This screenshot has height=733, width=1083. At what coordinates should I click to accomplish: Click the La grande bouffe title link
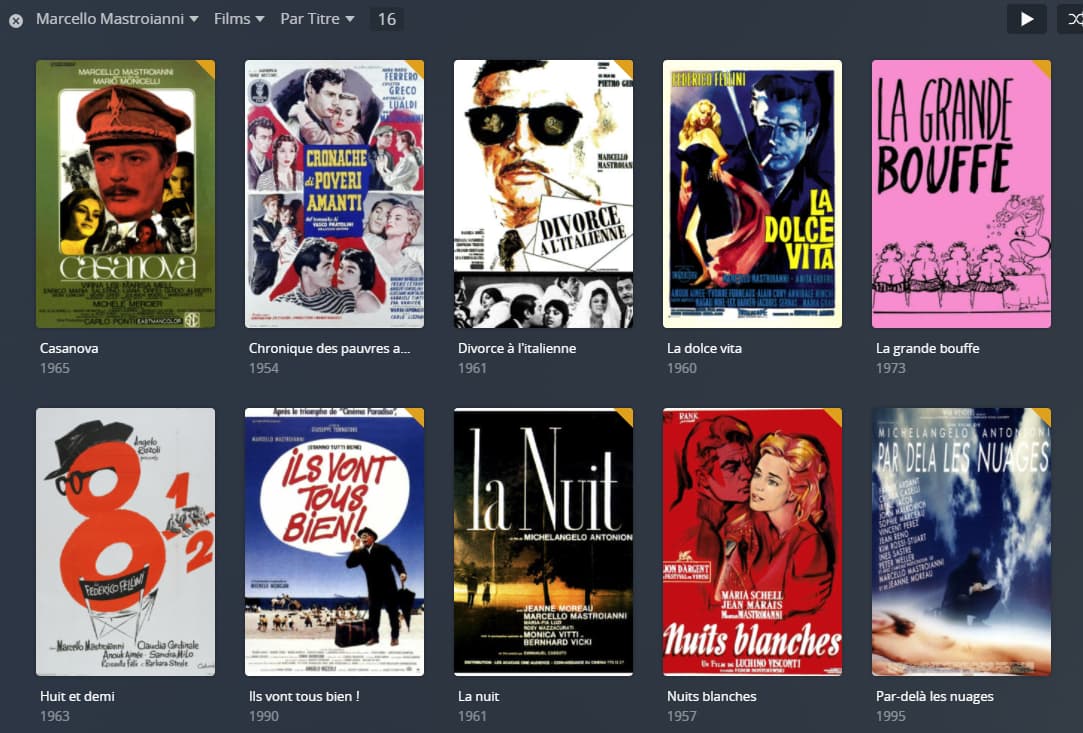(928, 348)
